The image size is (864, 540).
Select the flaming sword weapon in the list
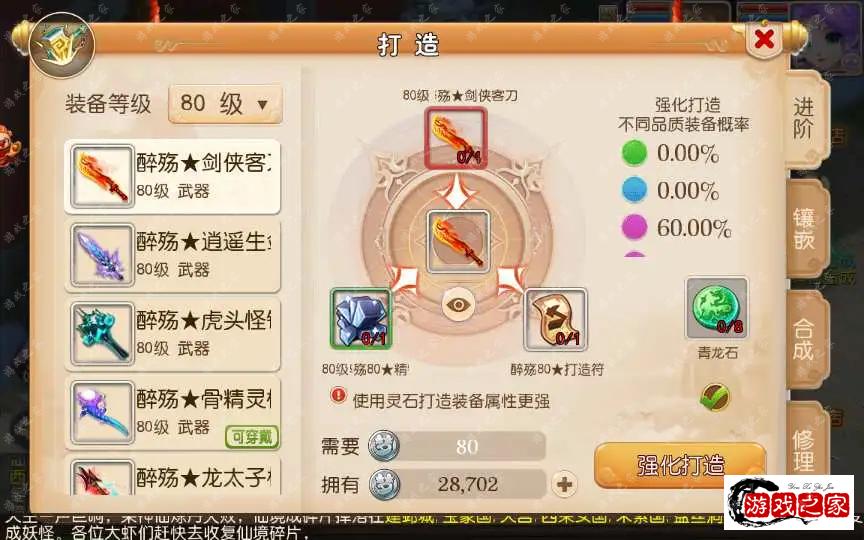(172, 176)
